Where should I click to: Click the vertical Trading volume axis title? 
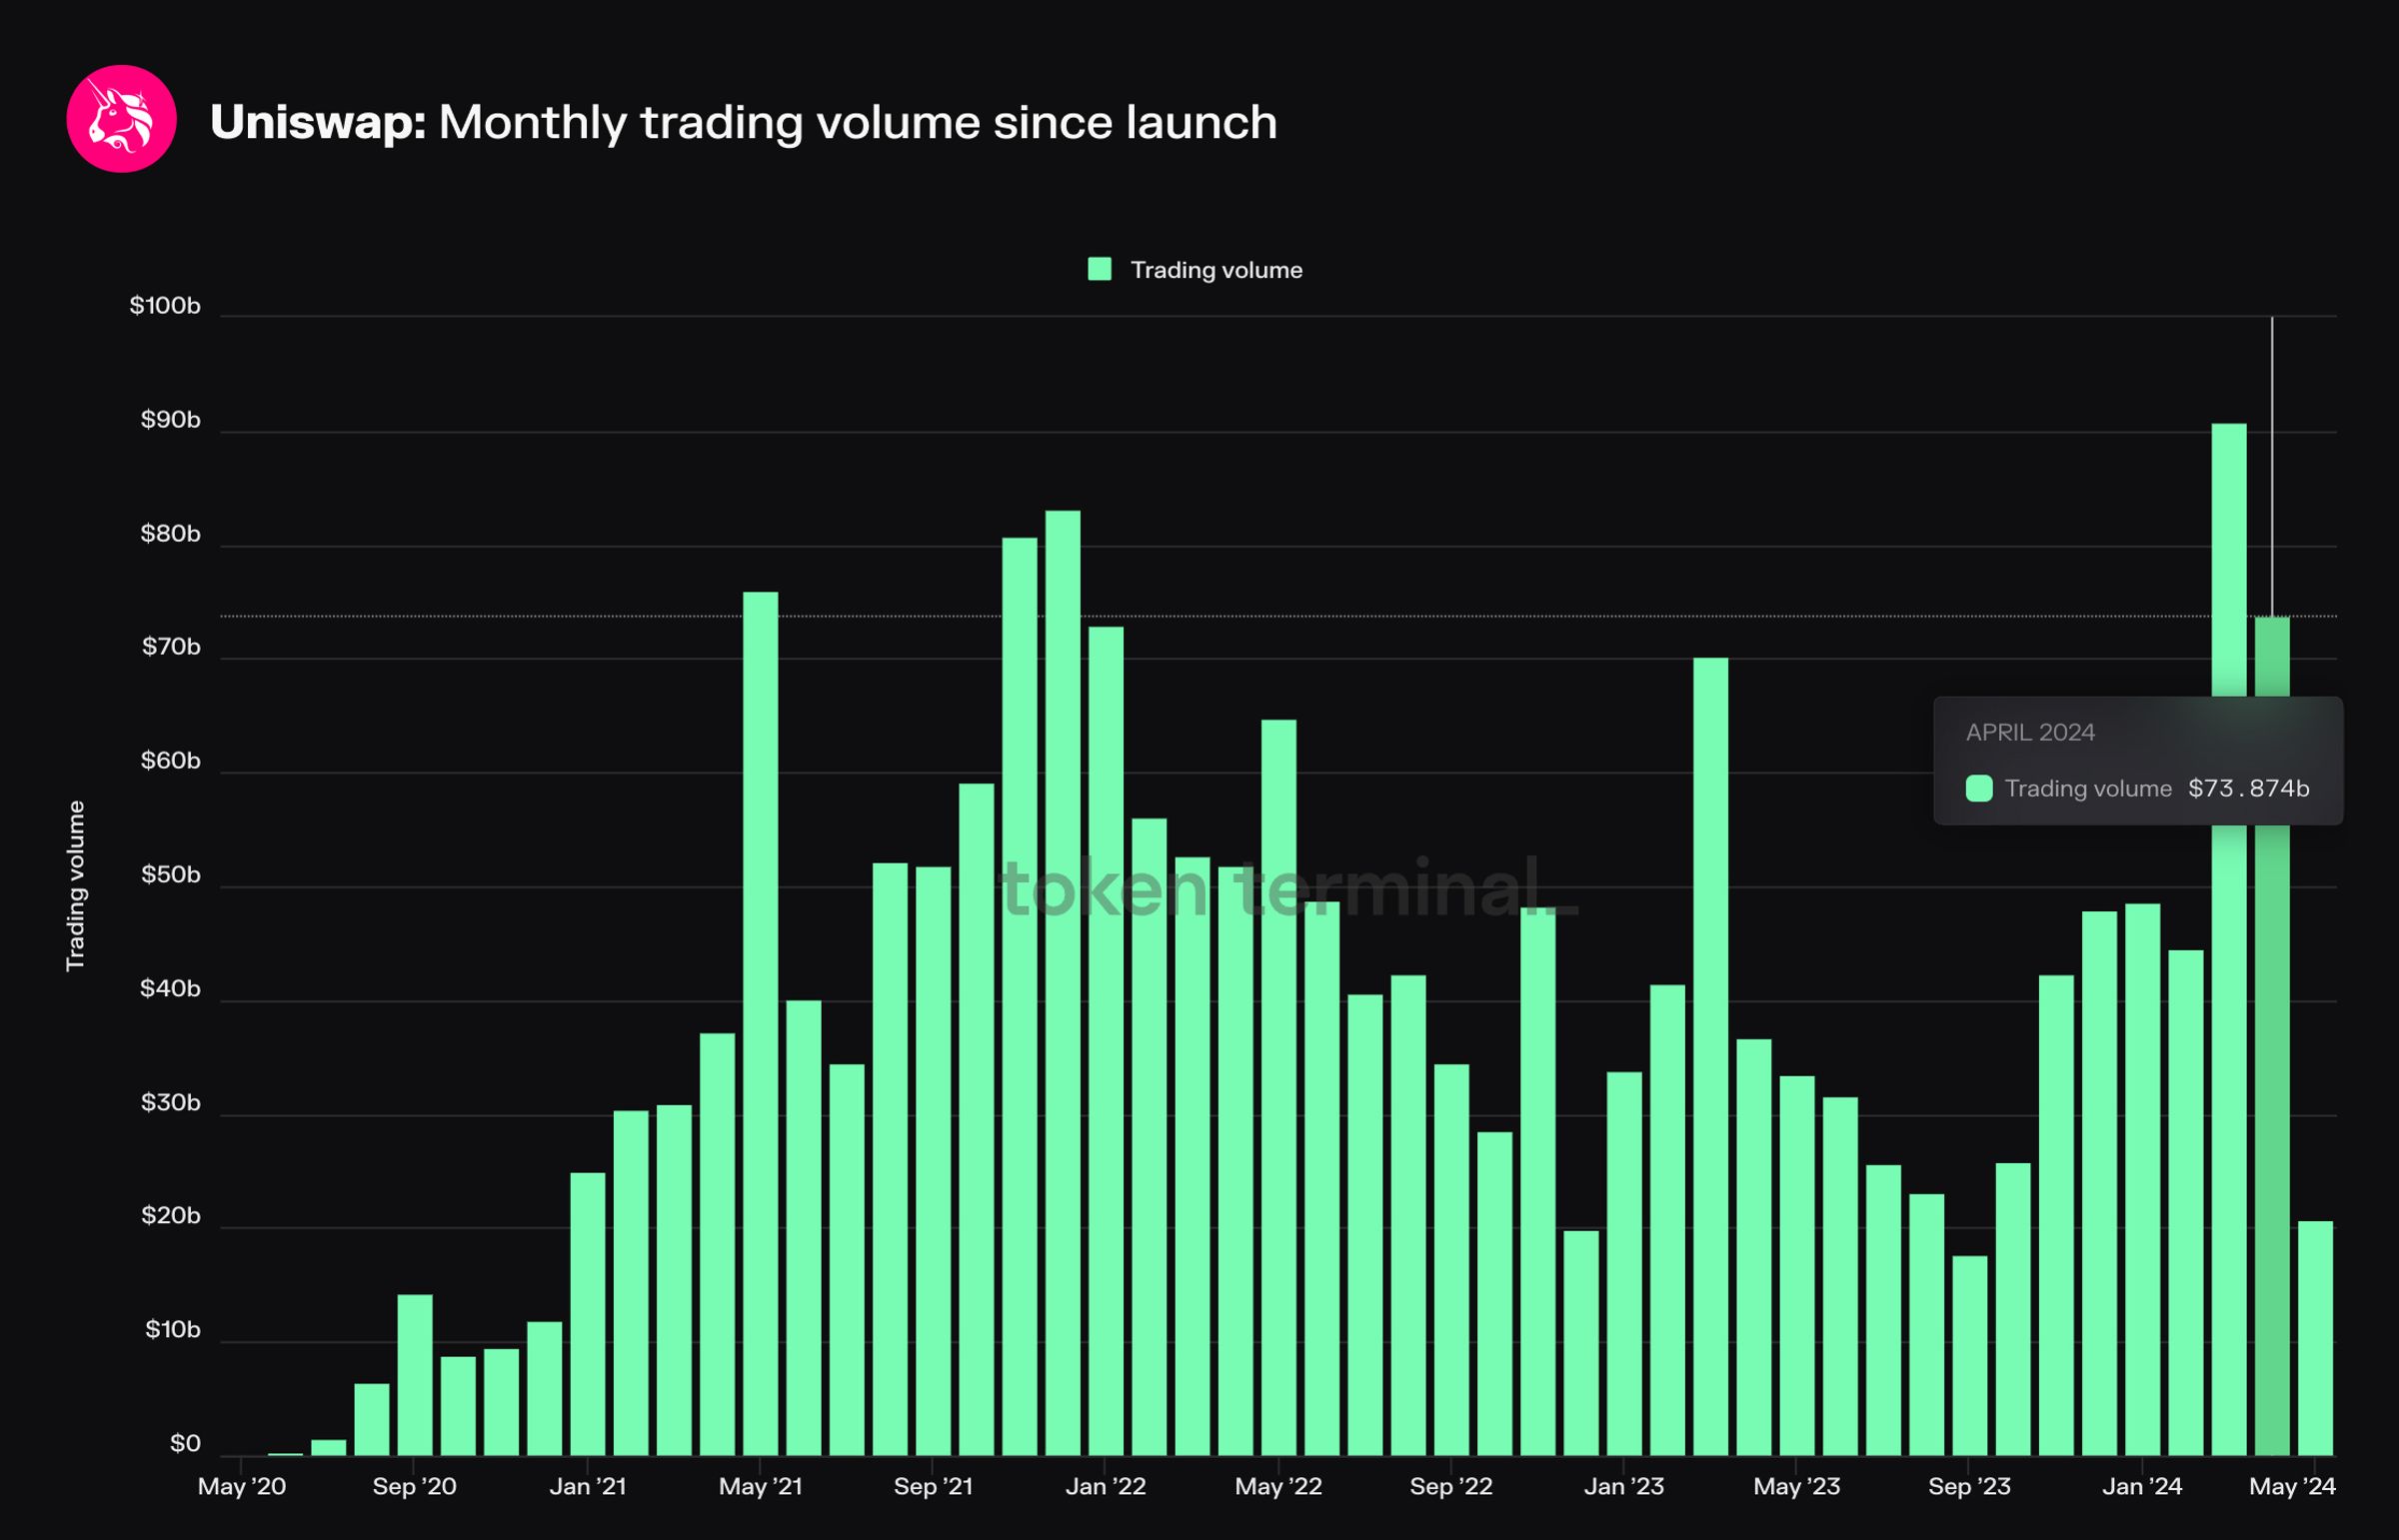click(x=76, y=885)
